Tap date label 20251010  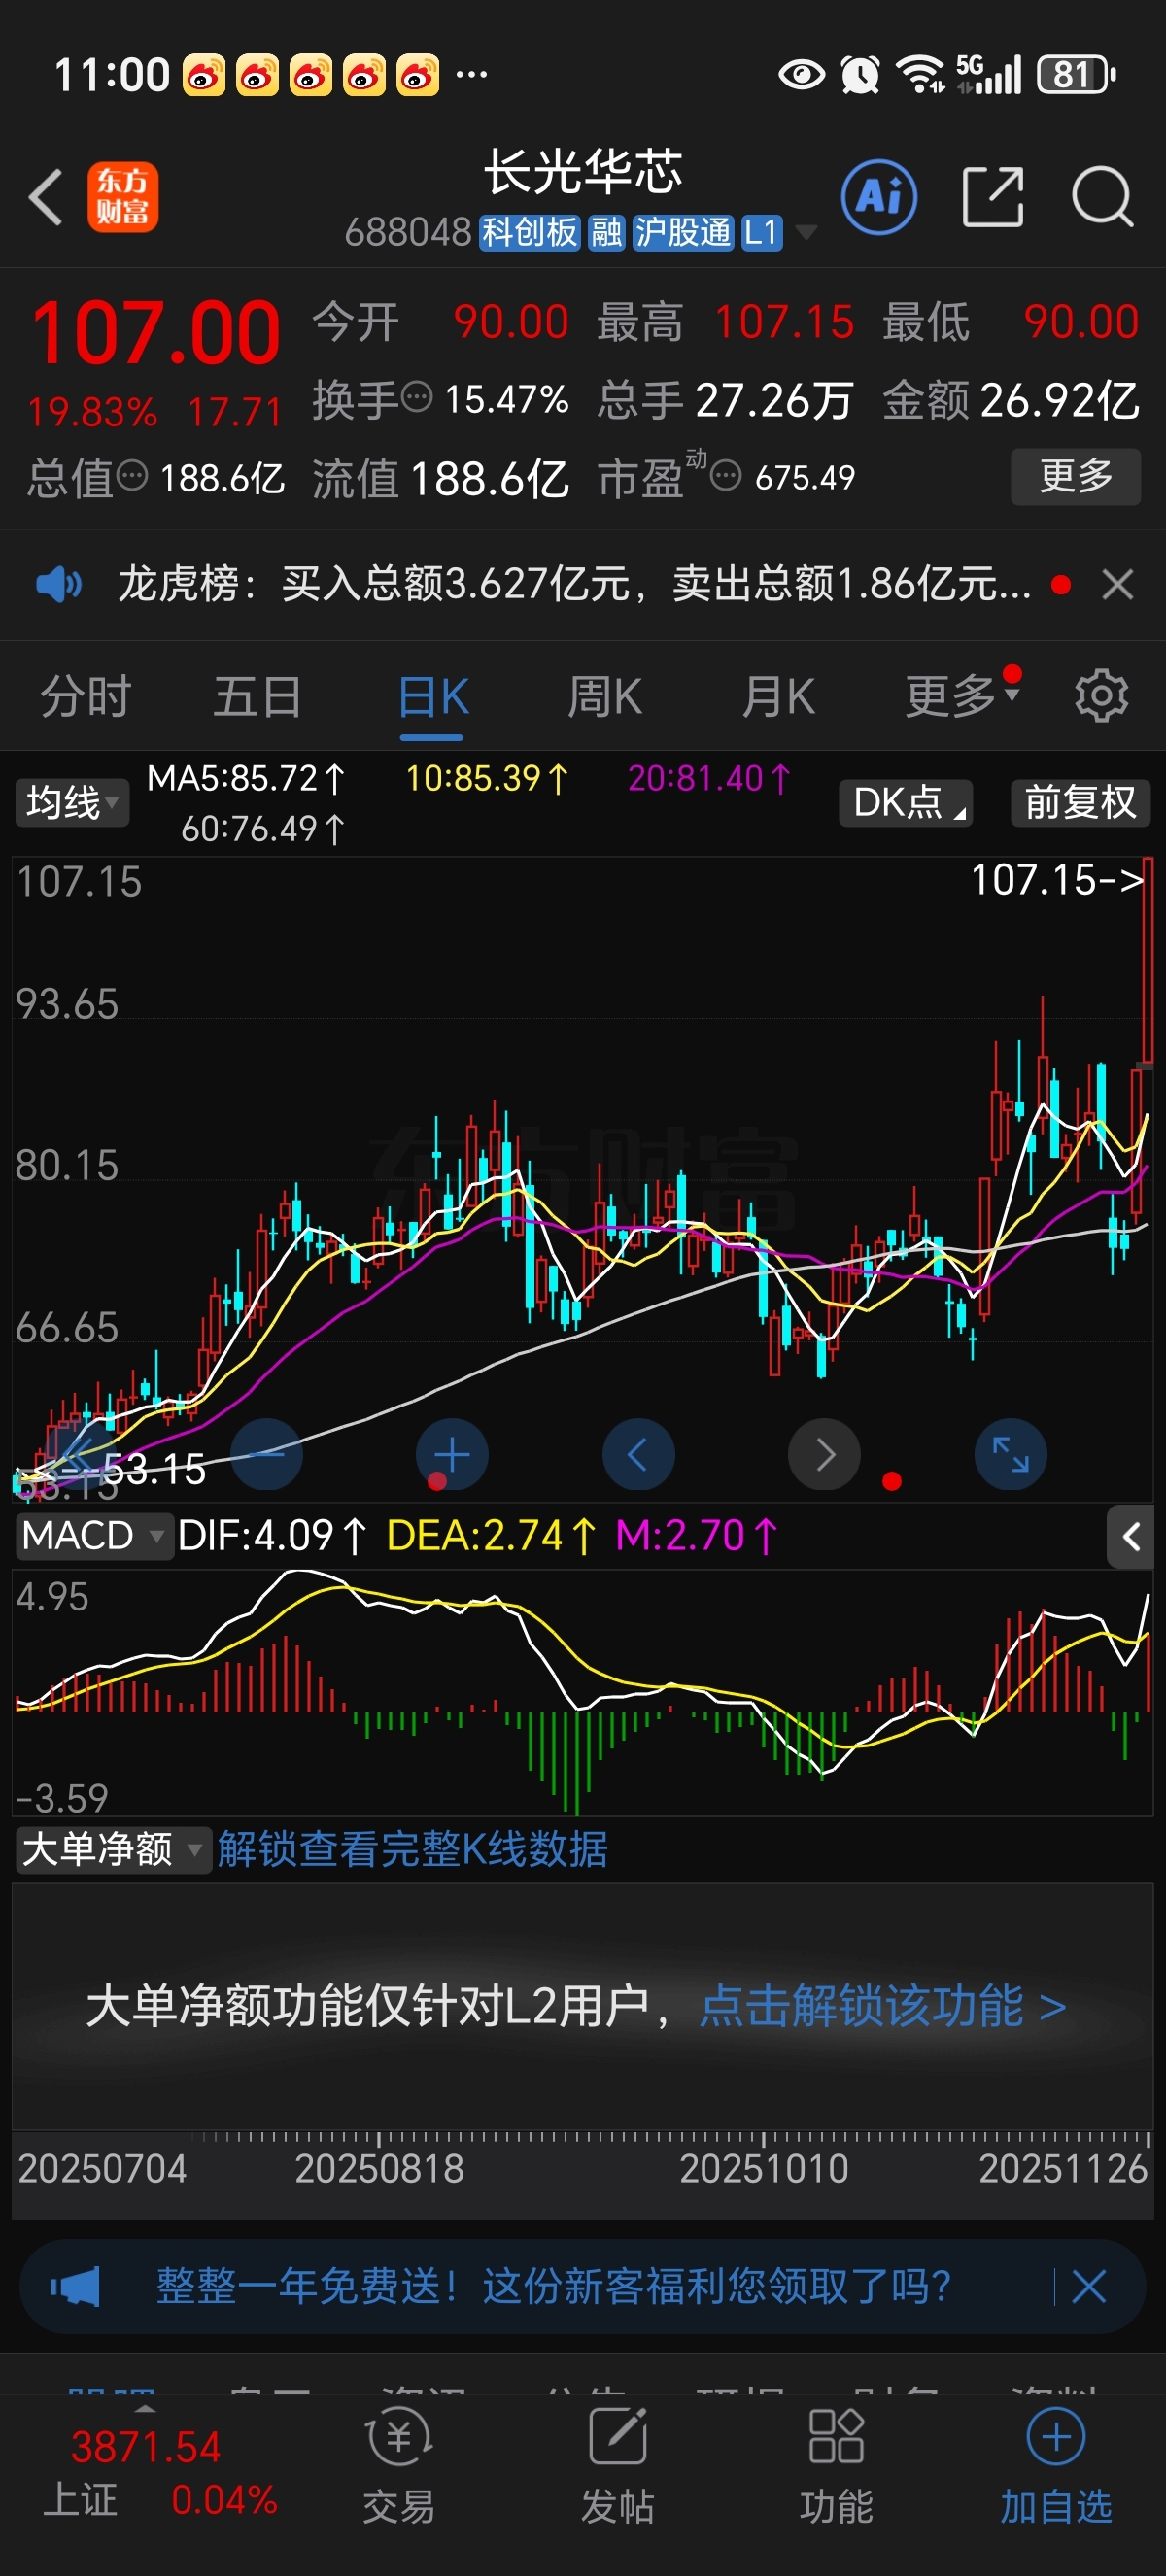(x=764, y=2168)
